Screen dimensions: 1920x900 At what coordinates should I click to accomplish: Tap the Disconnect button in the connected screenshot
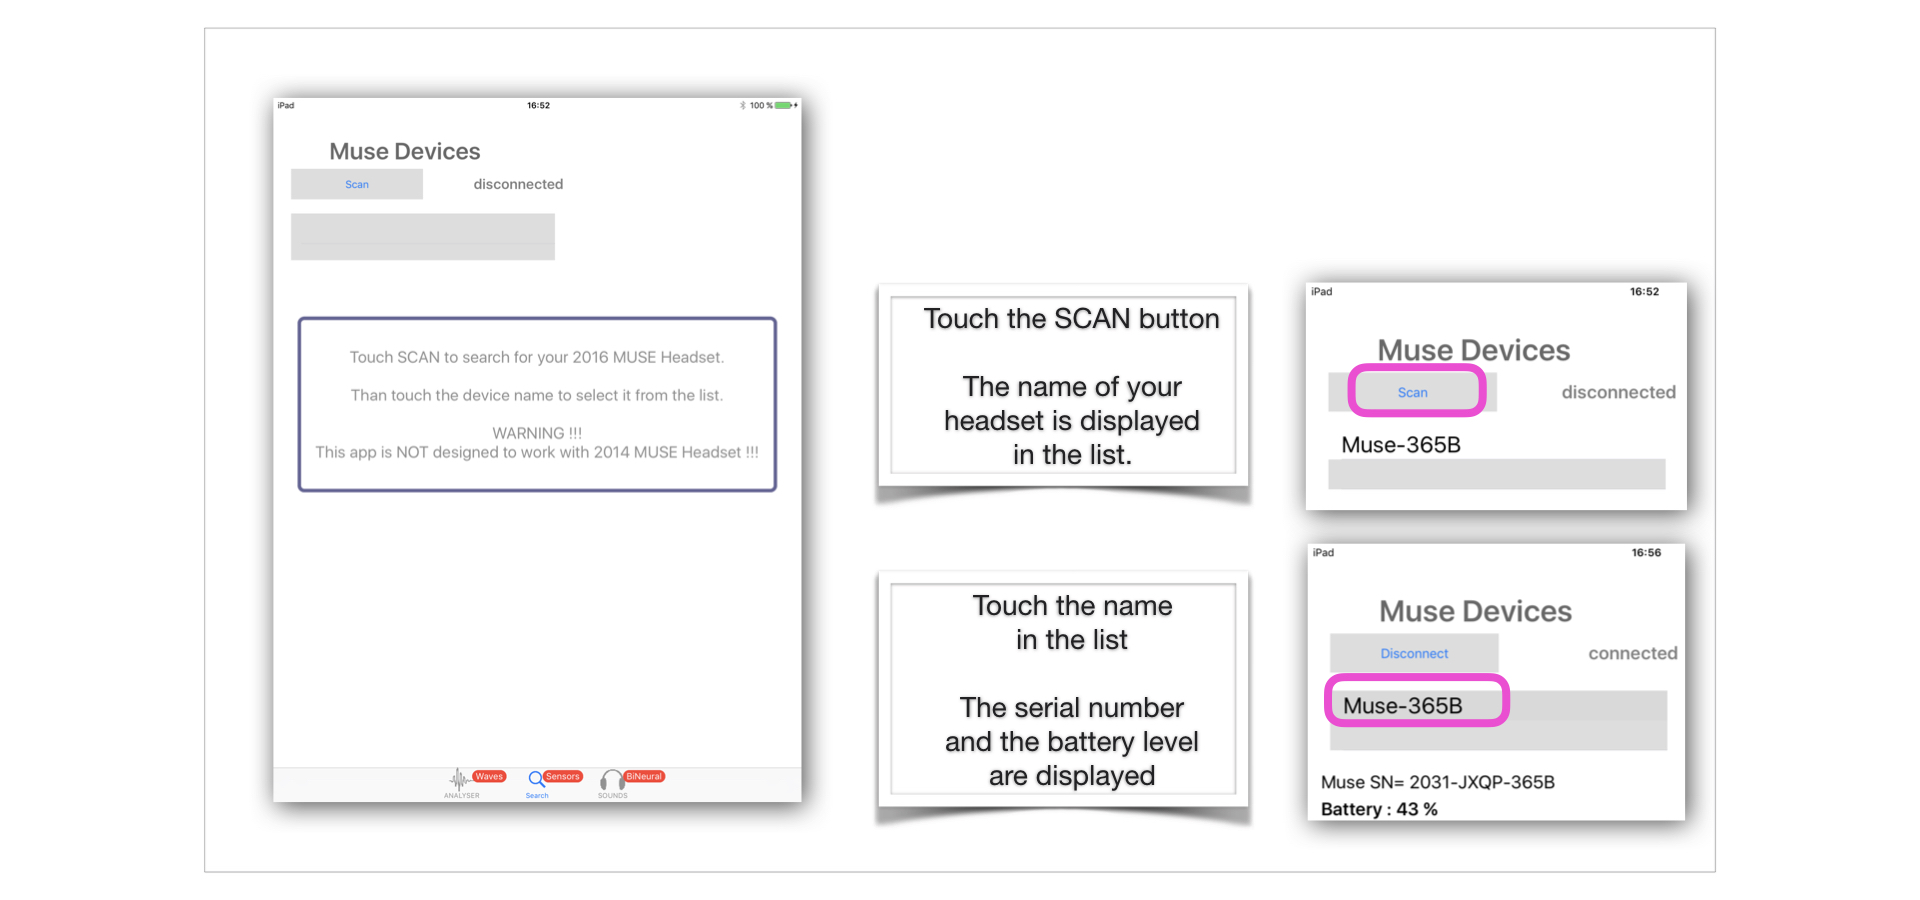tap(1414, 653)
